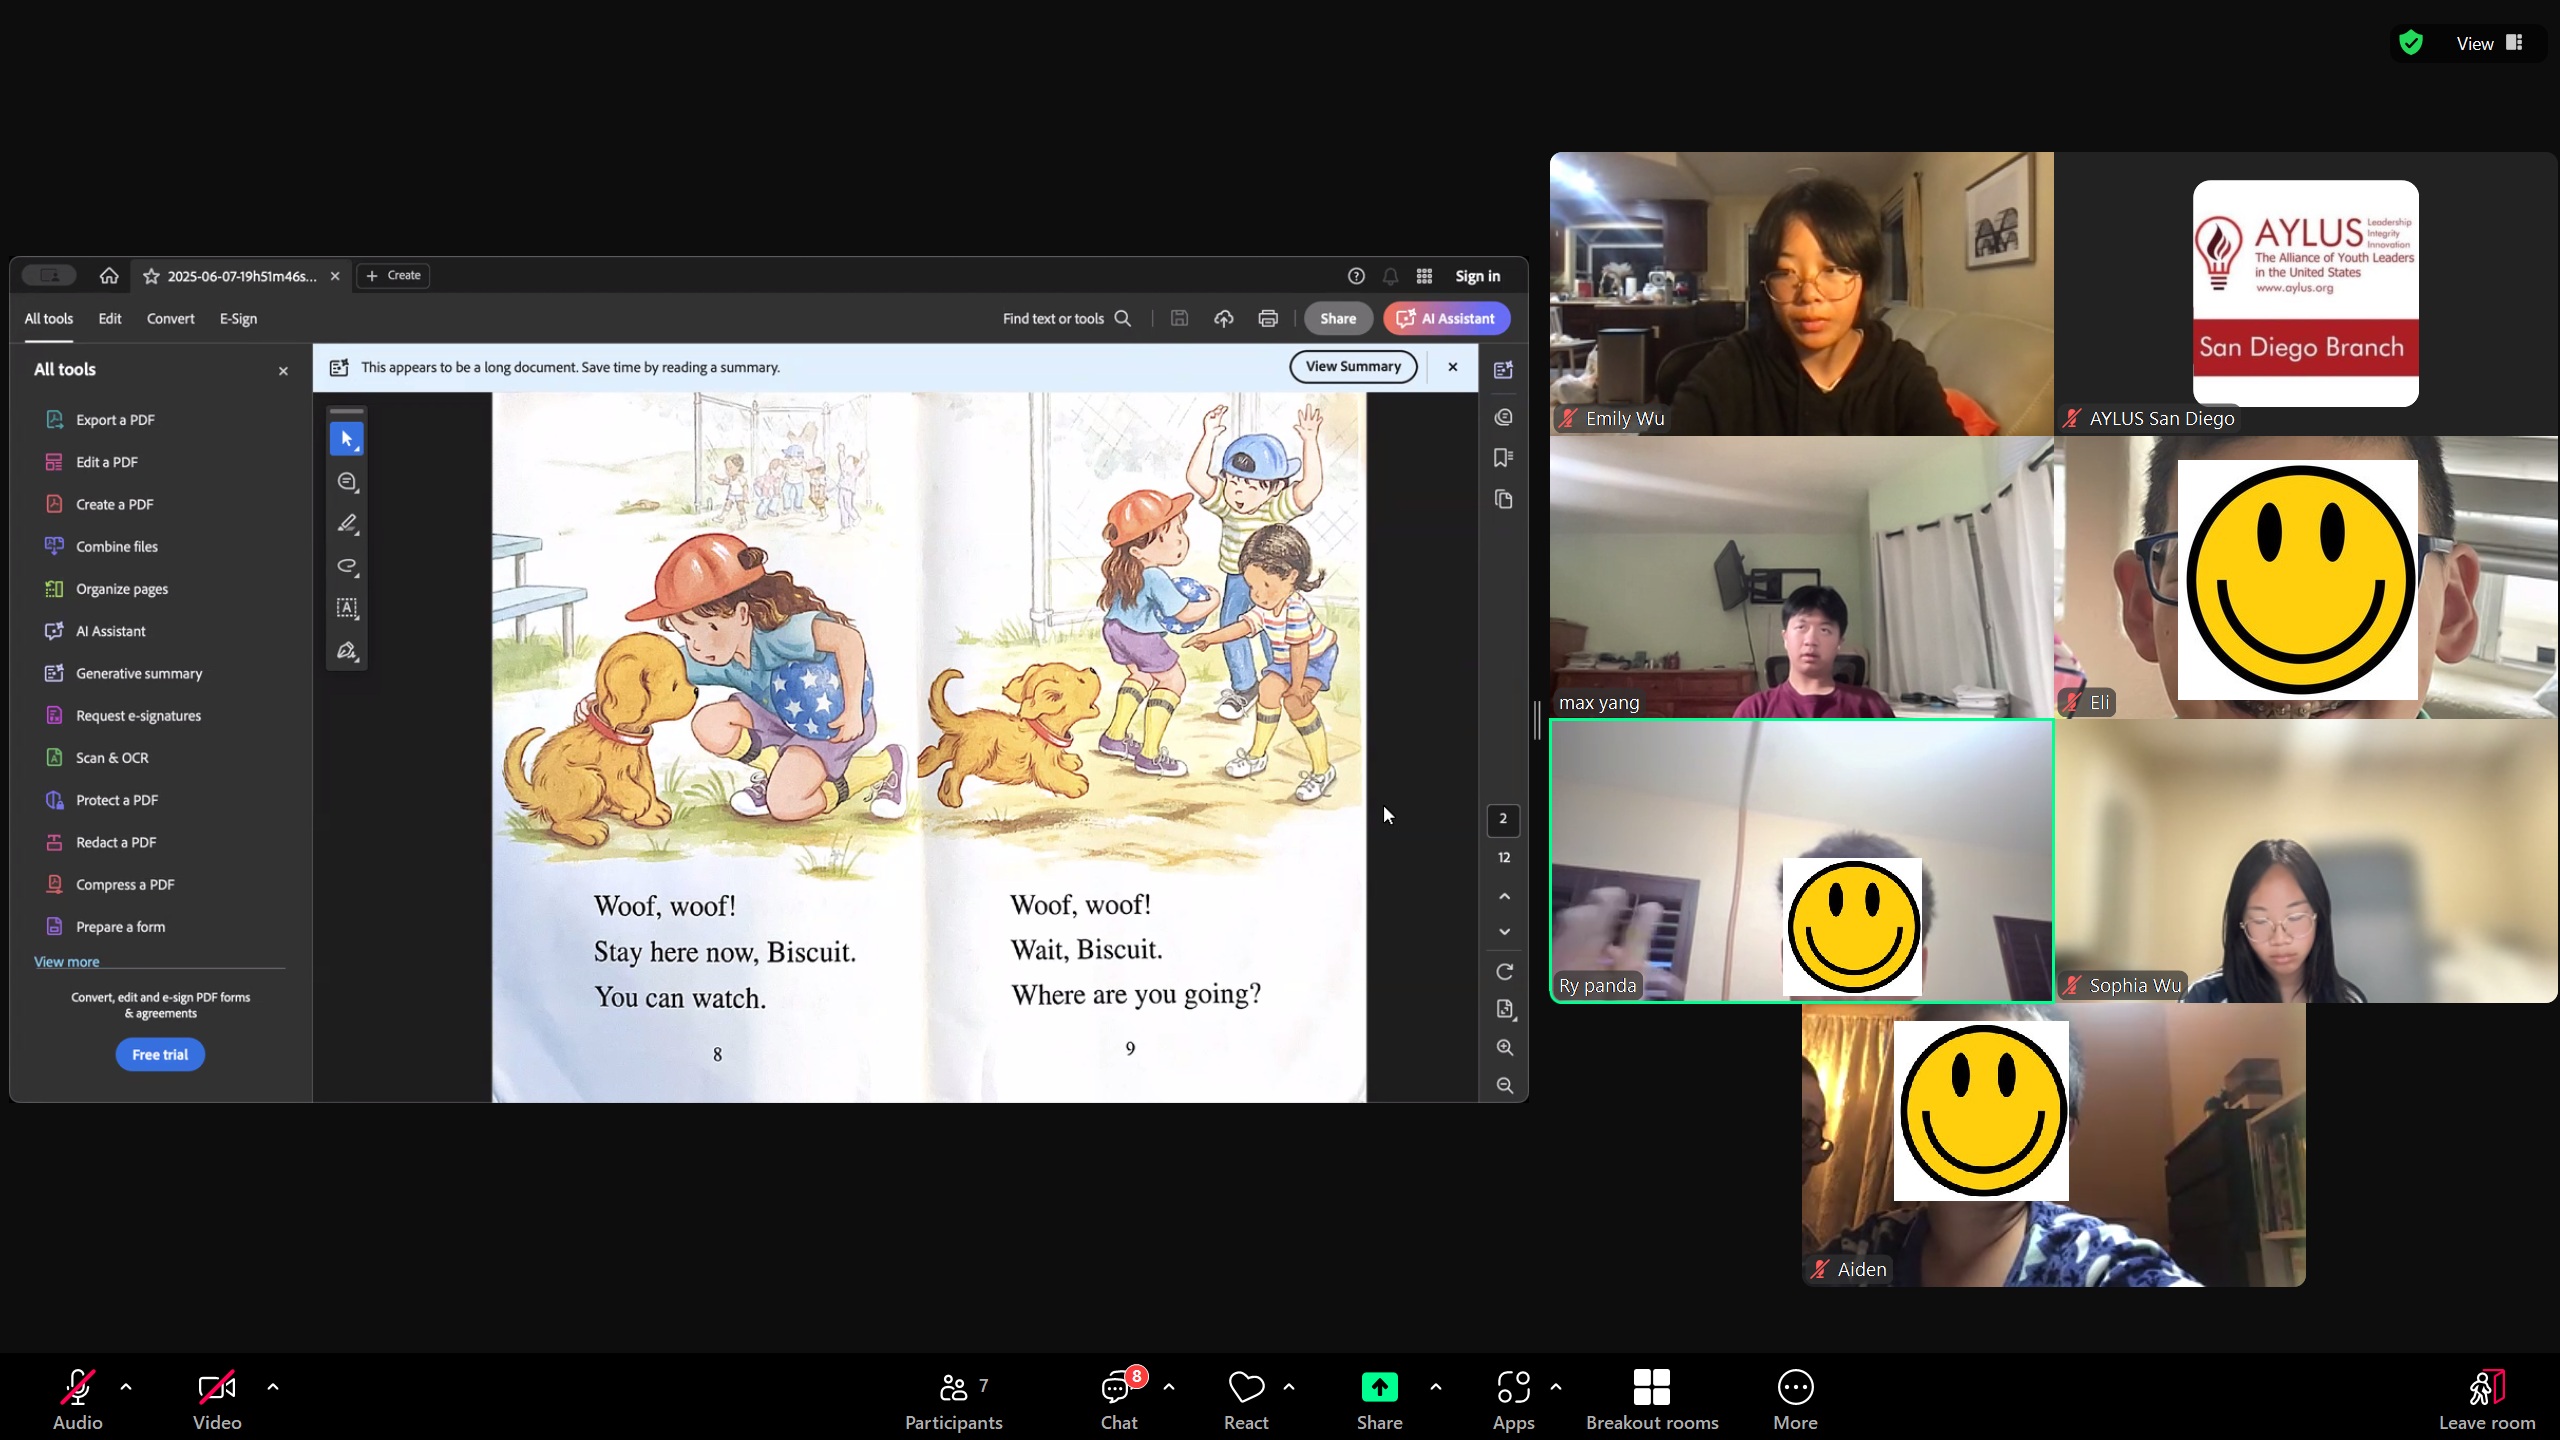Select Prepare a form tool
This screenshot has height=1440, width=2560.
tap(105, 927)
